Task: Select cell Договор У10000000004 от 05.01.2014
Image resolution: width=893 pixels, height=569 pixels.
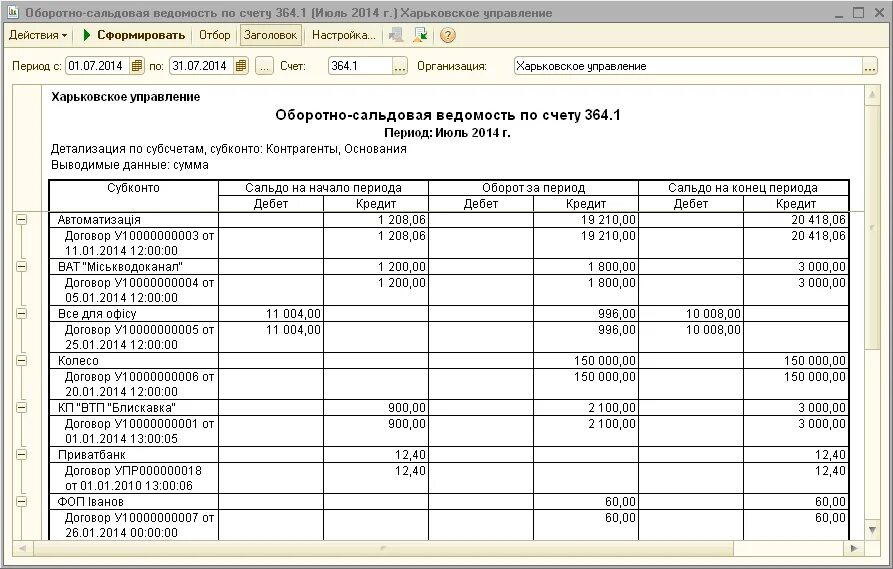Action: coord(134,290)
